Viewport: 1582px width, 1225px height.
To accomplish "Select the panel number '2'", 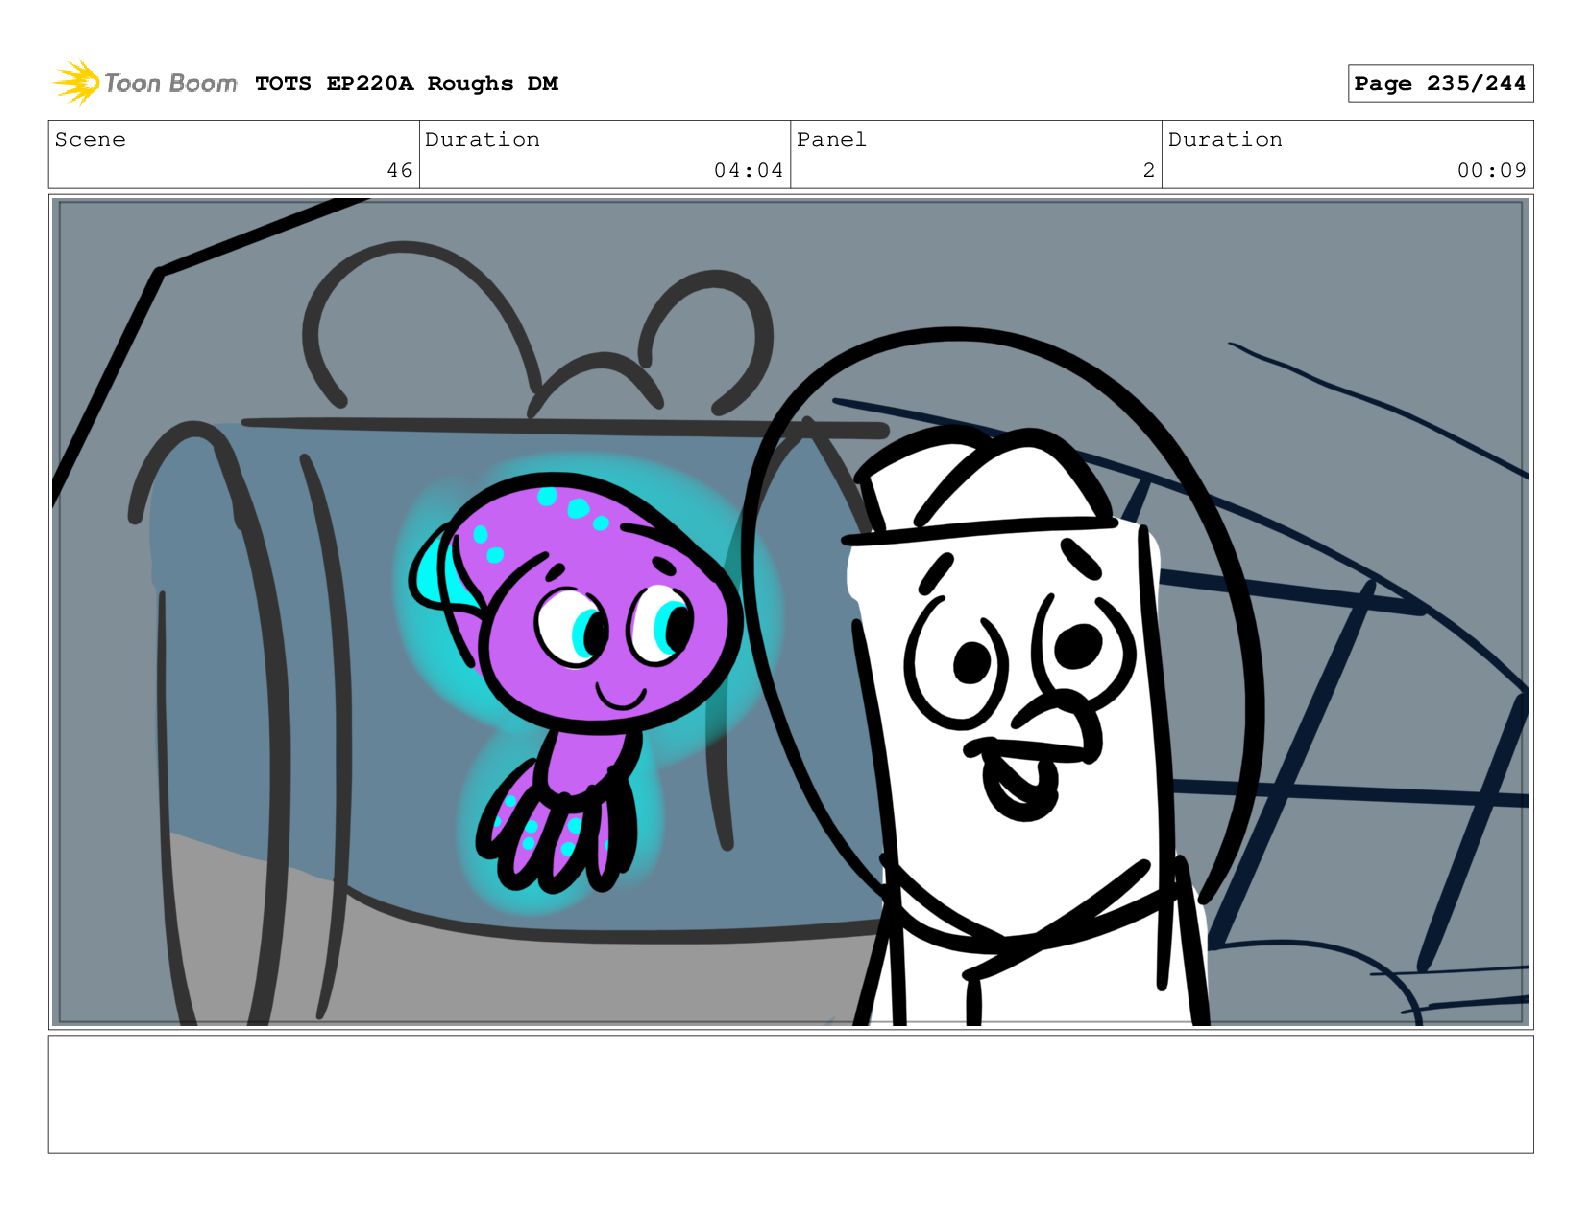I will pyautogui.click(x=1149, y=171).
